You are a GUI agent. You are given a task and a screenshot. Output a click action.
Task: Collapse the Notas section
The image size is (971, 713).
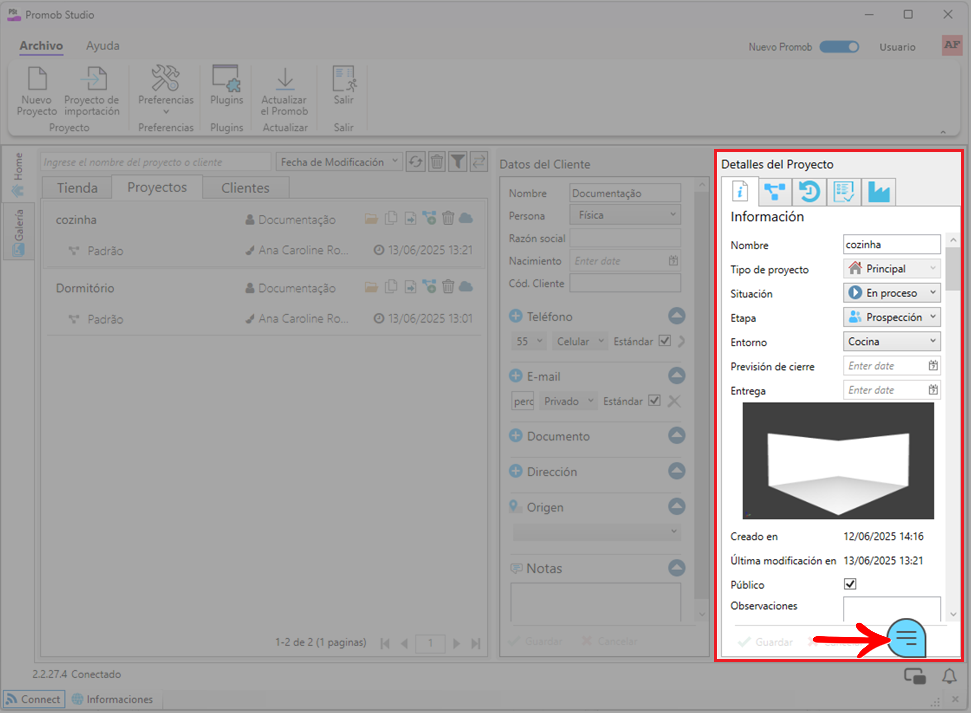click(x=677, y=567)
